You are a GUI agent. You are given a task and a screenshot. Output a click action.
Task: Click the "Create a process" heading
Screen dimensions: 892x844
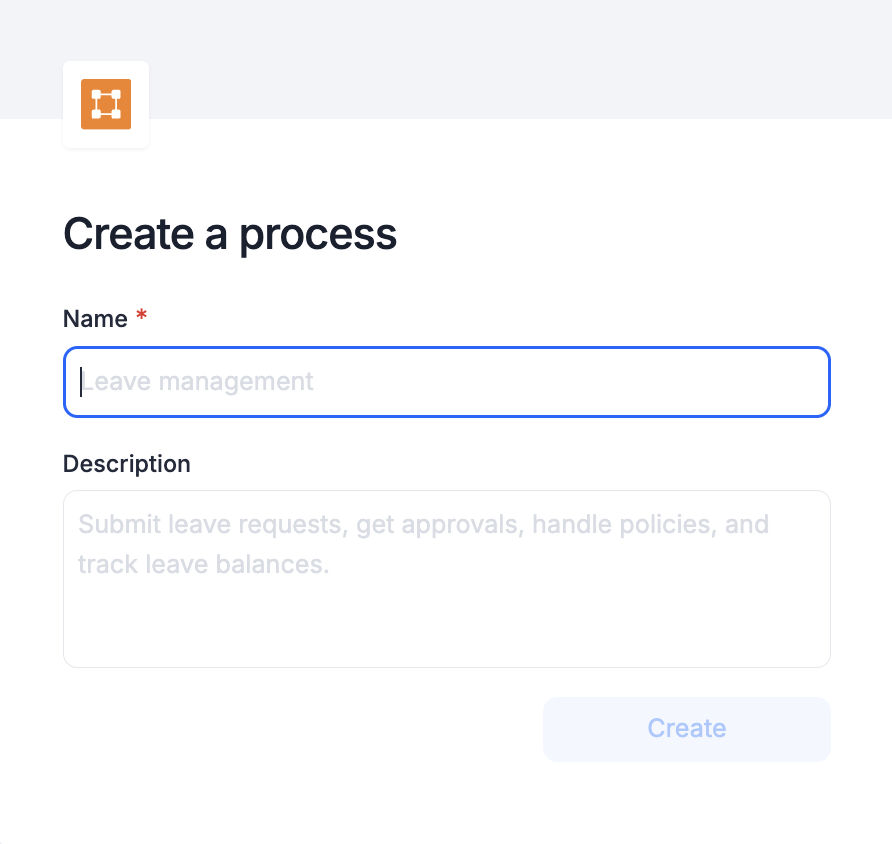[230, 234]
